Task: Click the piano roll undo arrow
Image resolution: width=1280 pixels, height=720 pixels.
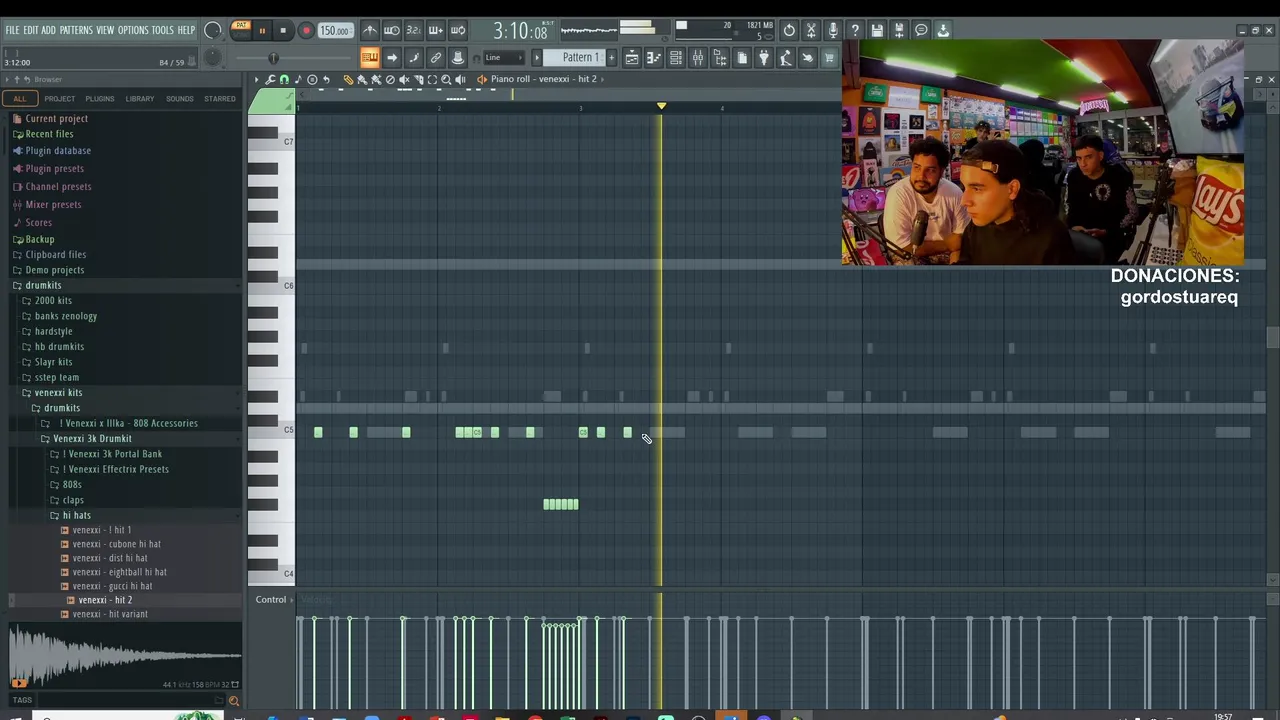Action: [326, 79]
